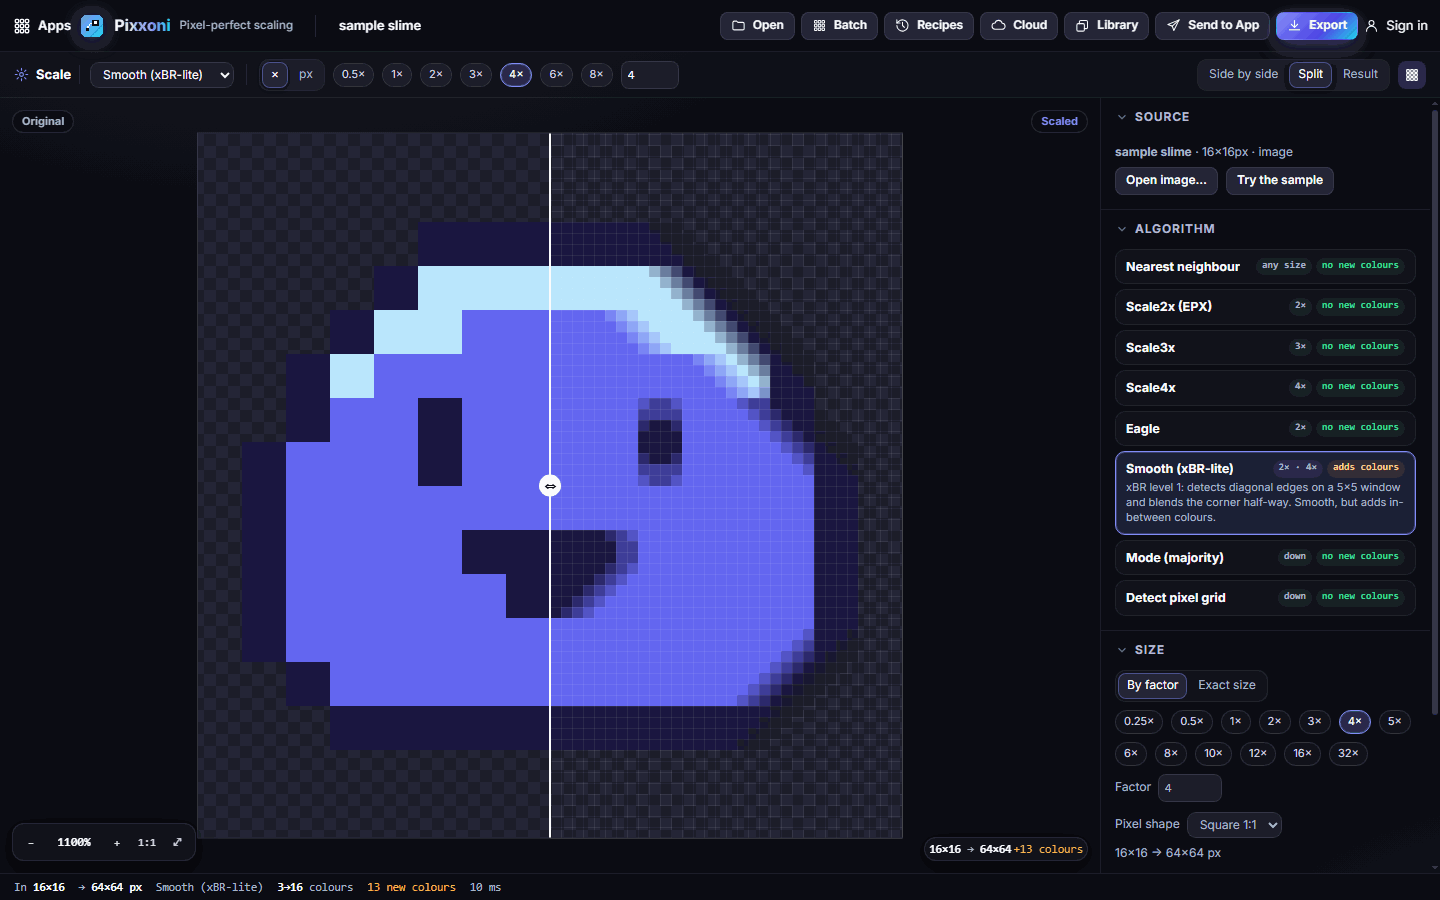Screen dimensions: 1440x900
Task: Zoom out with the minus button
Action: pyautogui.click(x=31, y=843)
